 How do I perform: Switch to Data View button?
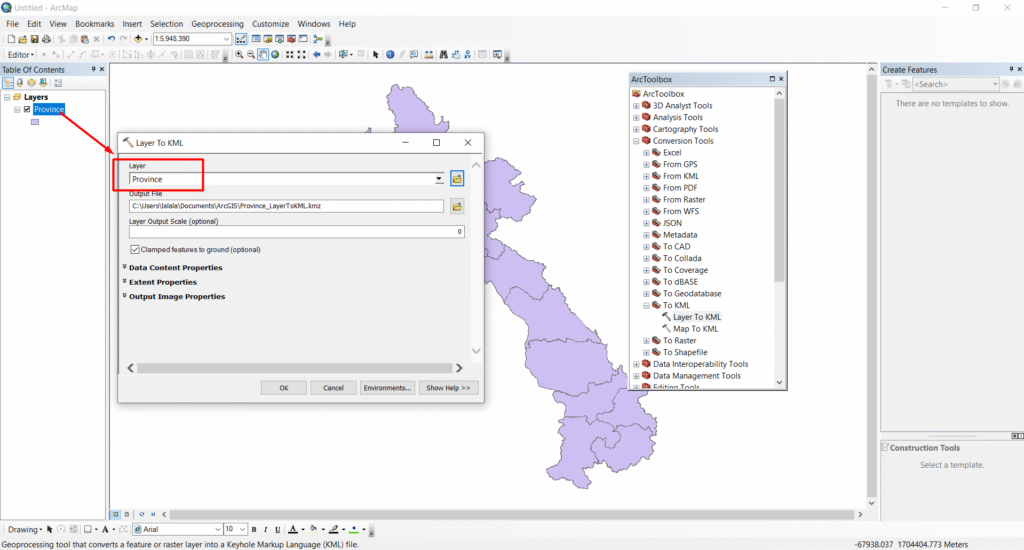pos(116,514)
